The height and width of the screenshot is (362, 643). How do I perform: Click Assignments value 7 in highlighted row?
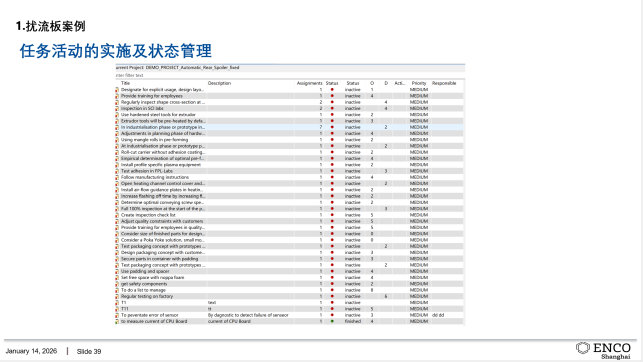tap(321, 127)
